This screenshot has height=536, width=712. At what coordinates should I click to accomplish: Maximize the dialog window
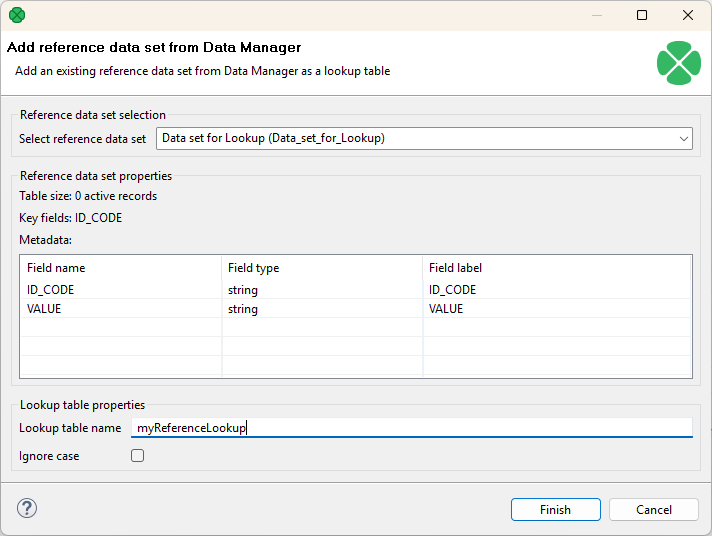[x=642, y=15]
